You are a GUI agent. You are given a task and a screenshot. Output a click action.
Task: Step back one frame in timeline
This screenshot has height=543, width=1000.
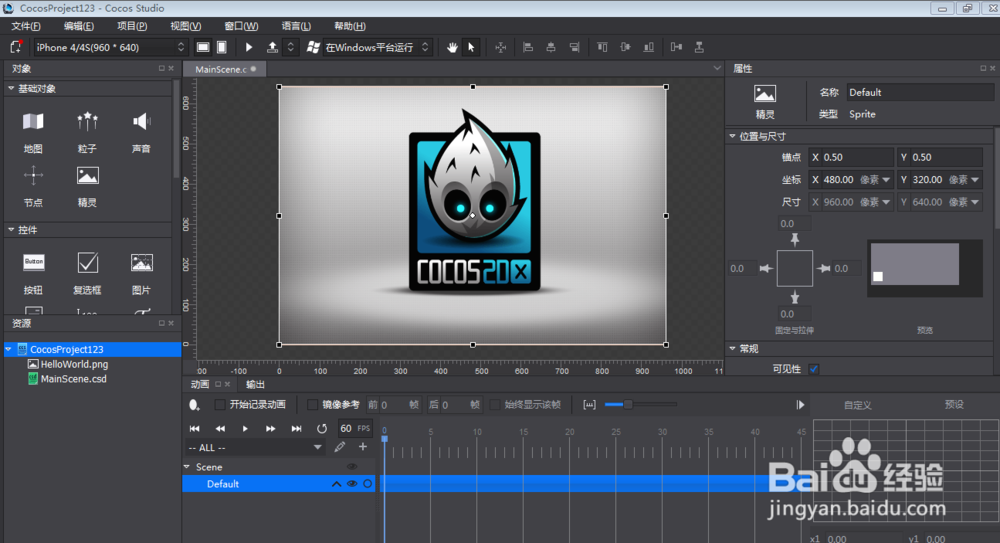(x=220, y=429)
